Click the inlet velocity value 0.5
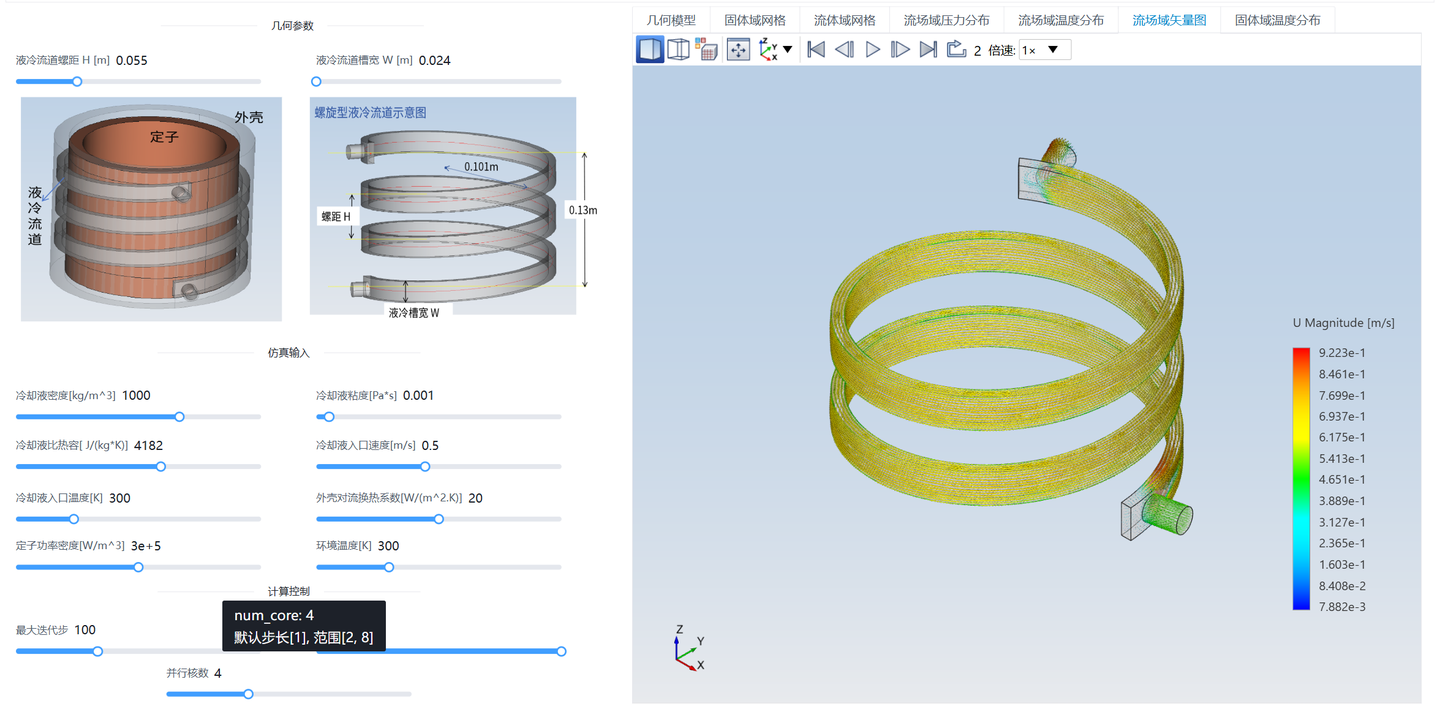Image resolution: width=1440 pixels, height=712 pixels. (x=430, y=445)
